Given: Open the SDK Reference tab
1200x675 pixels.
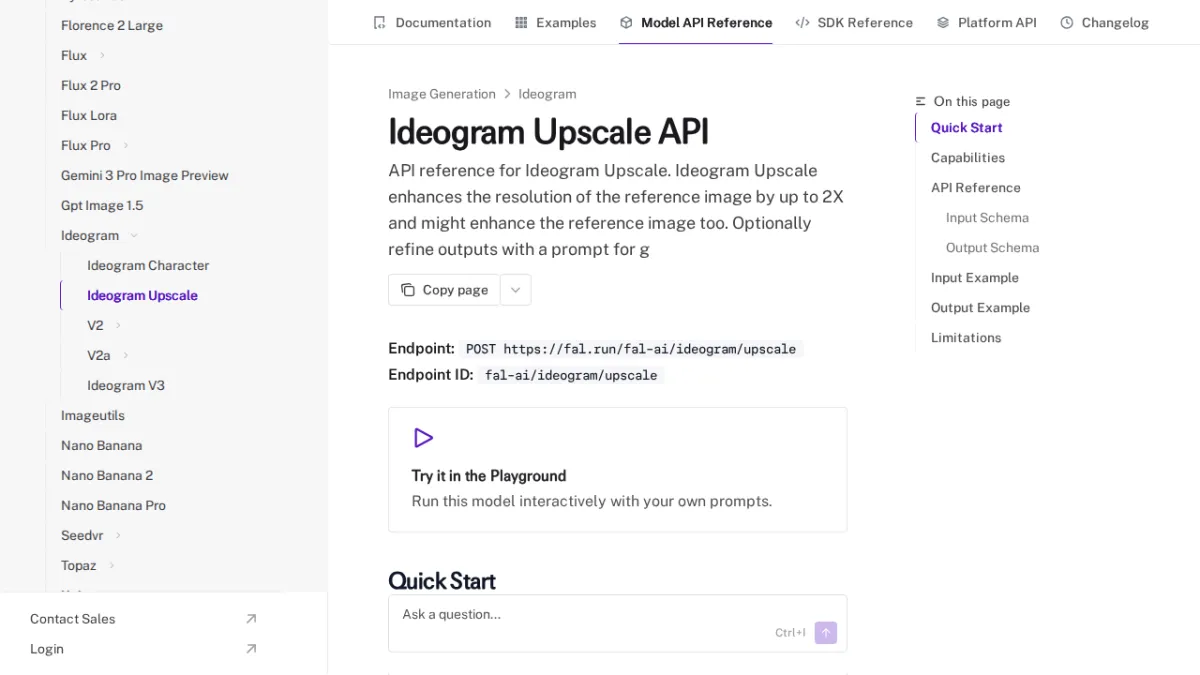Looking at the screenshot, I should click(x=854, y=22).
